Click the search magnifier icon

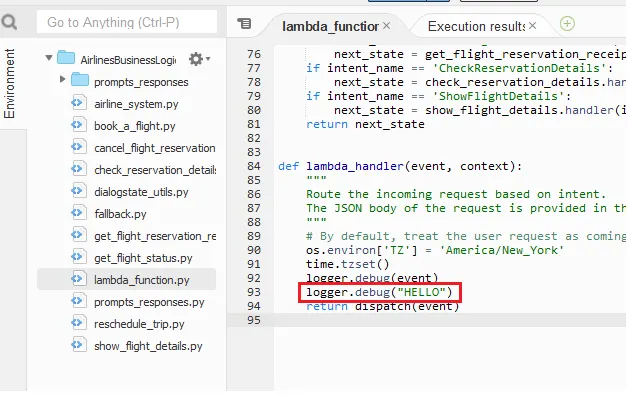[x=9, y=22]
